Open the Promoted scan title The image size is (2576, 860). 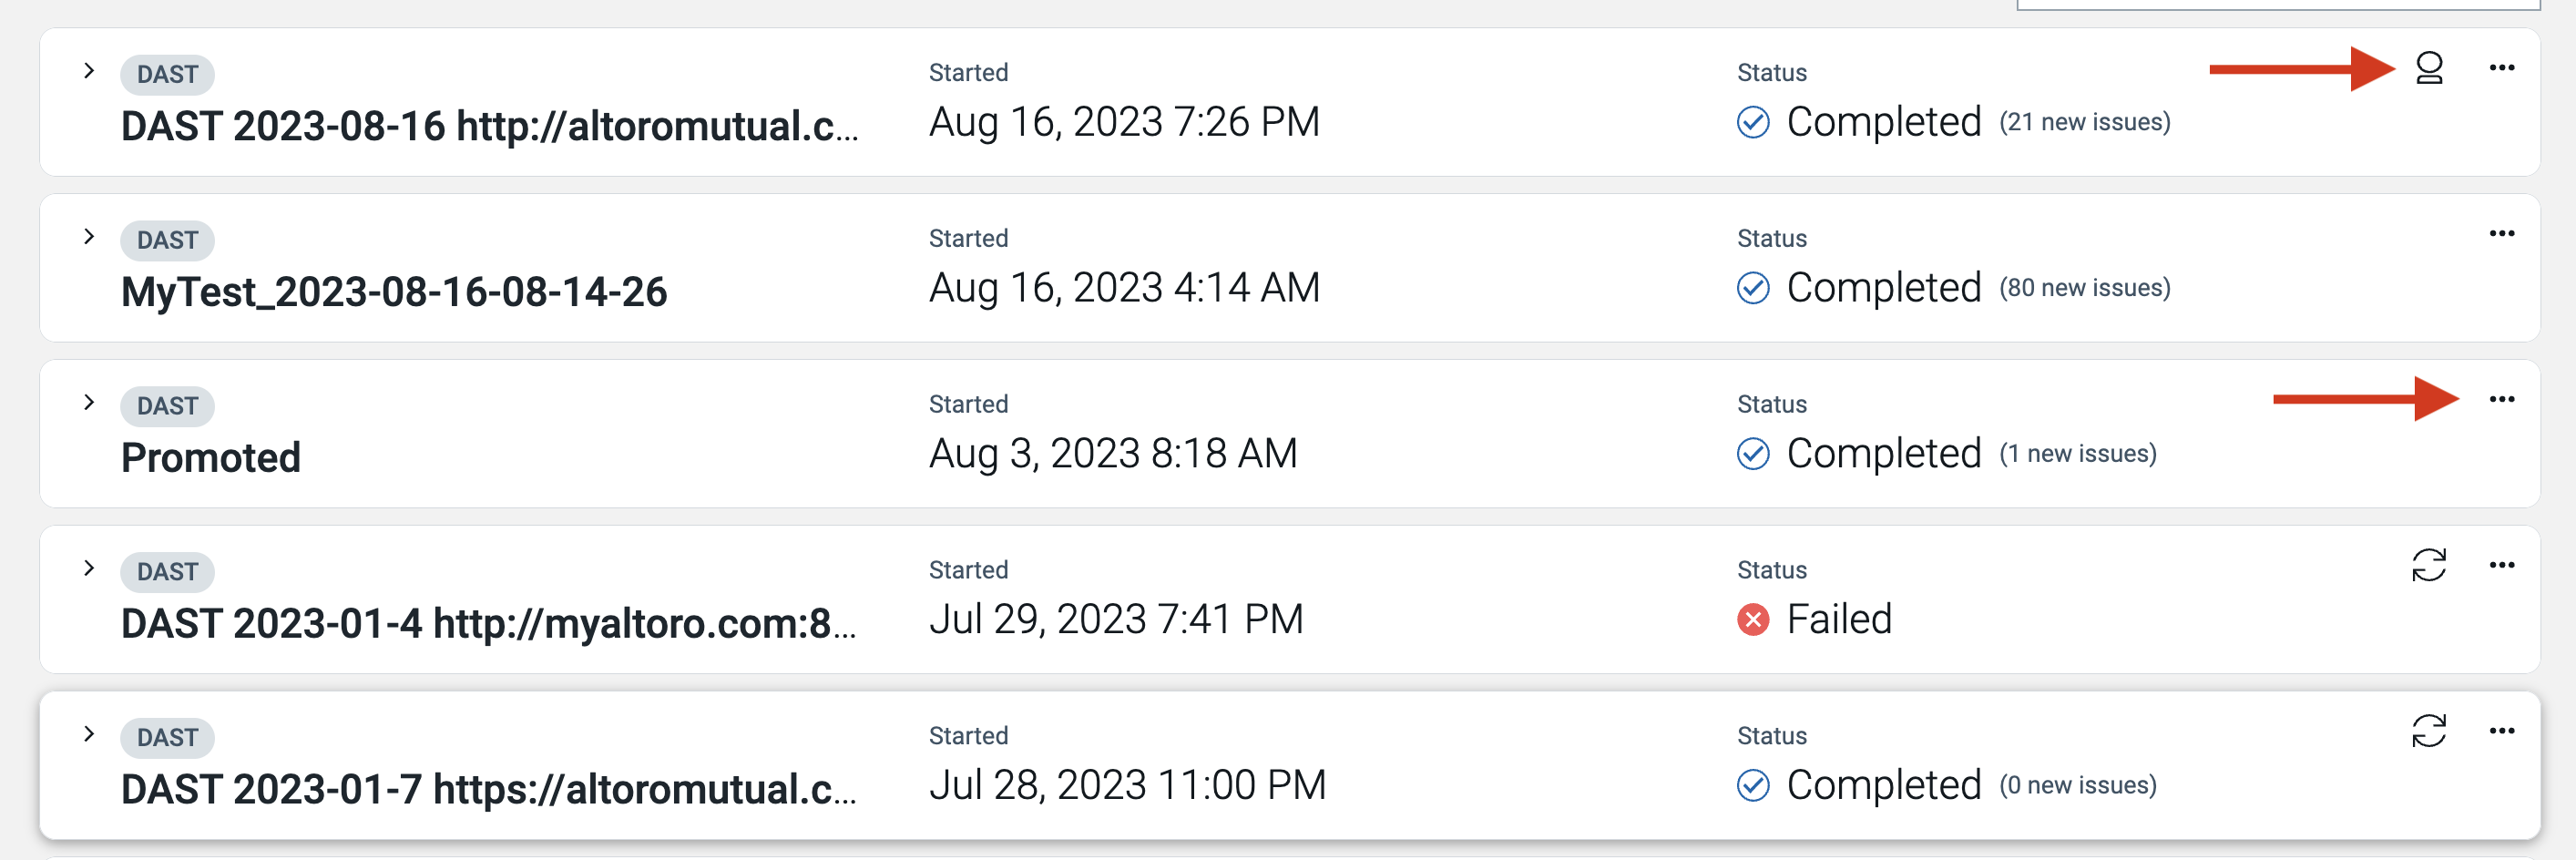[210, 458]
